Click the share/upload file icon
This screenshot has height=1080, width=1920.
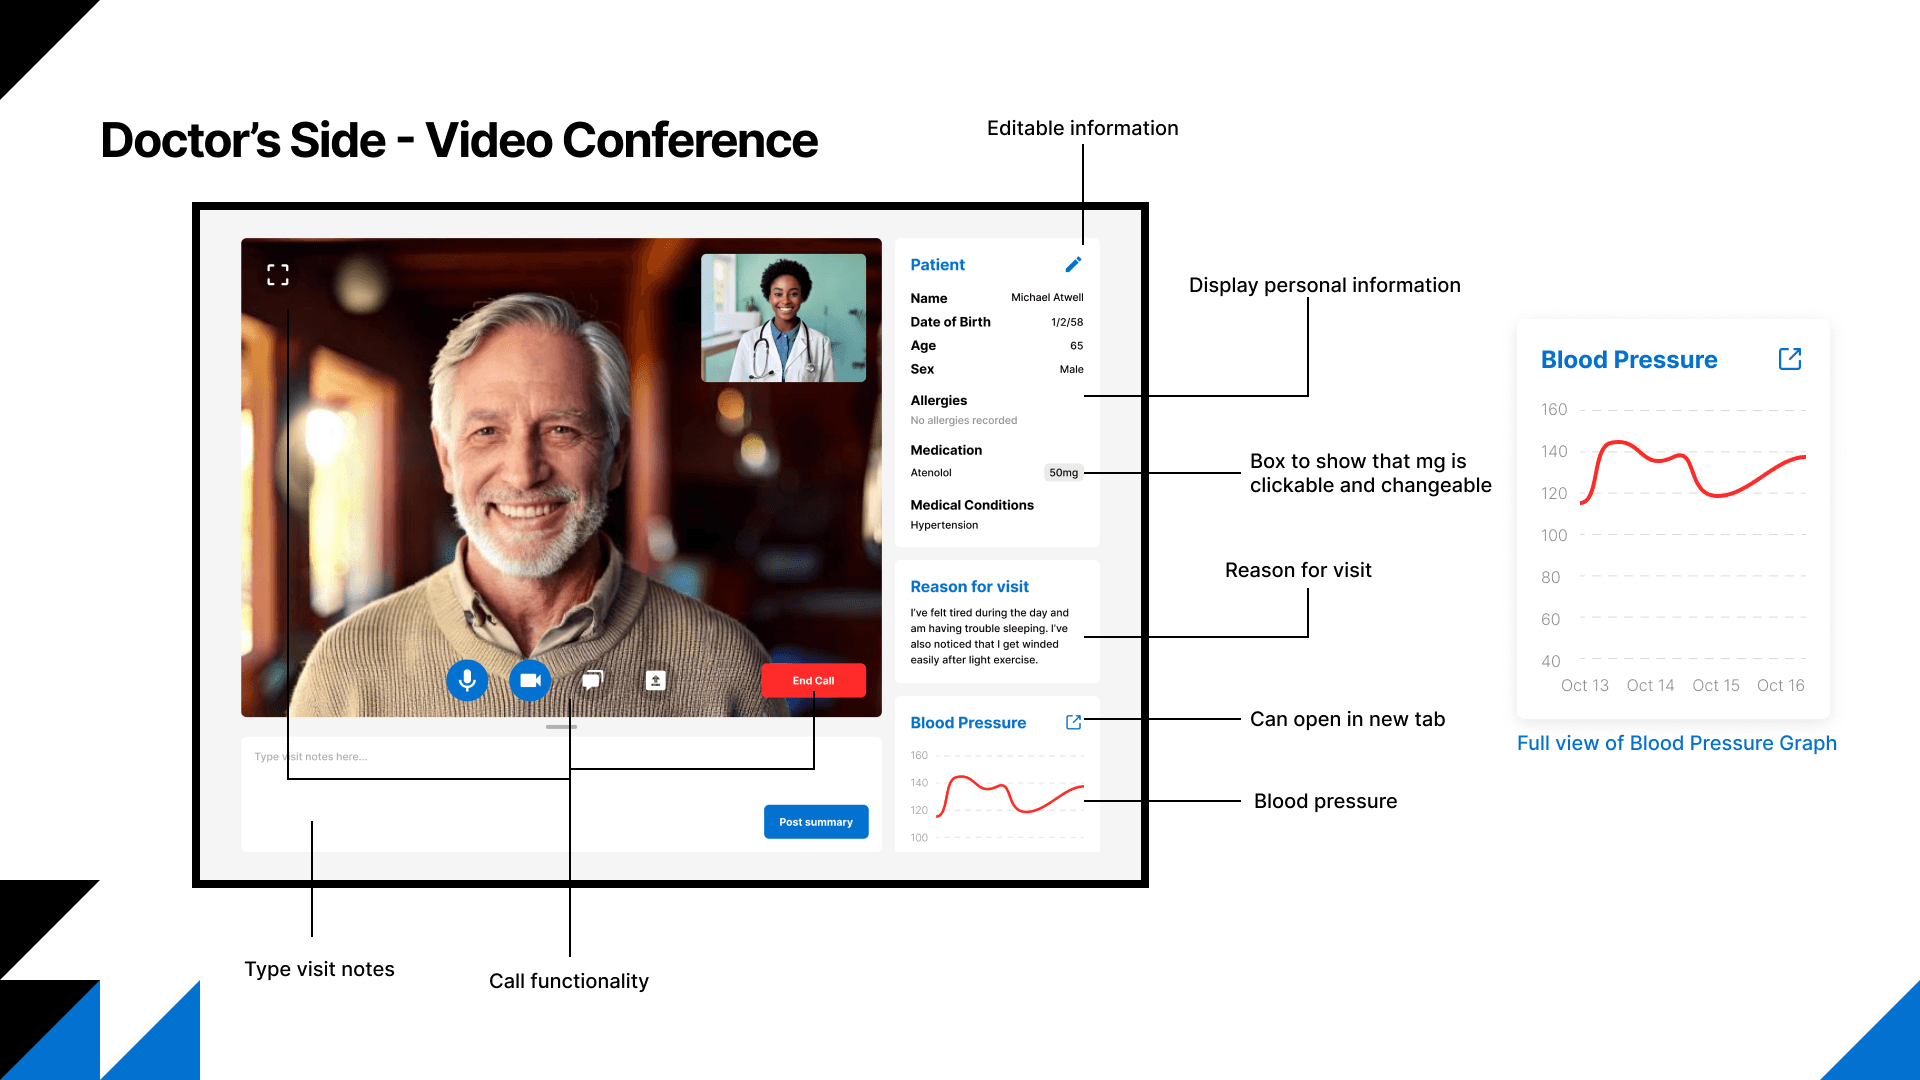656,681
